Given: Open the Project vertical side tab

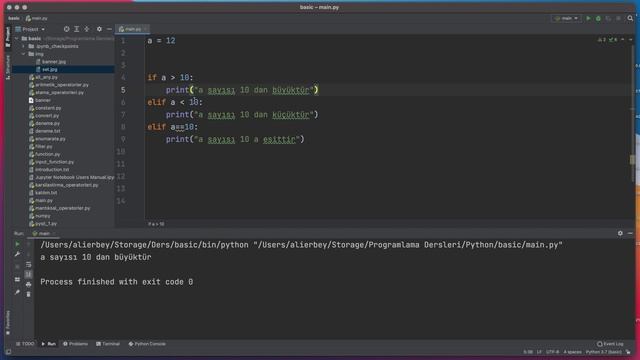Looking at the screenshot, I should (x=8, y=37).
